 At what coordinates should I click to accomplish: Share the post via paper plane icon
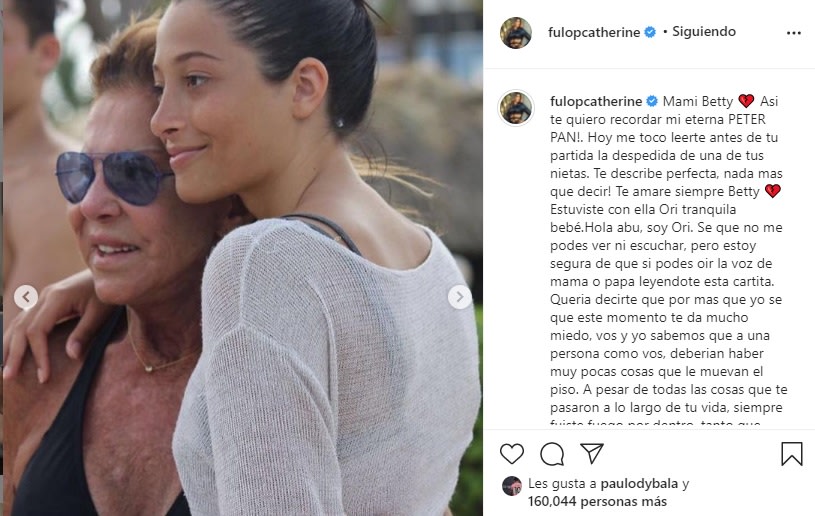click(x=591, y=453)
